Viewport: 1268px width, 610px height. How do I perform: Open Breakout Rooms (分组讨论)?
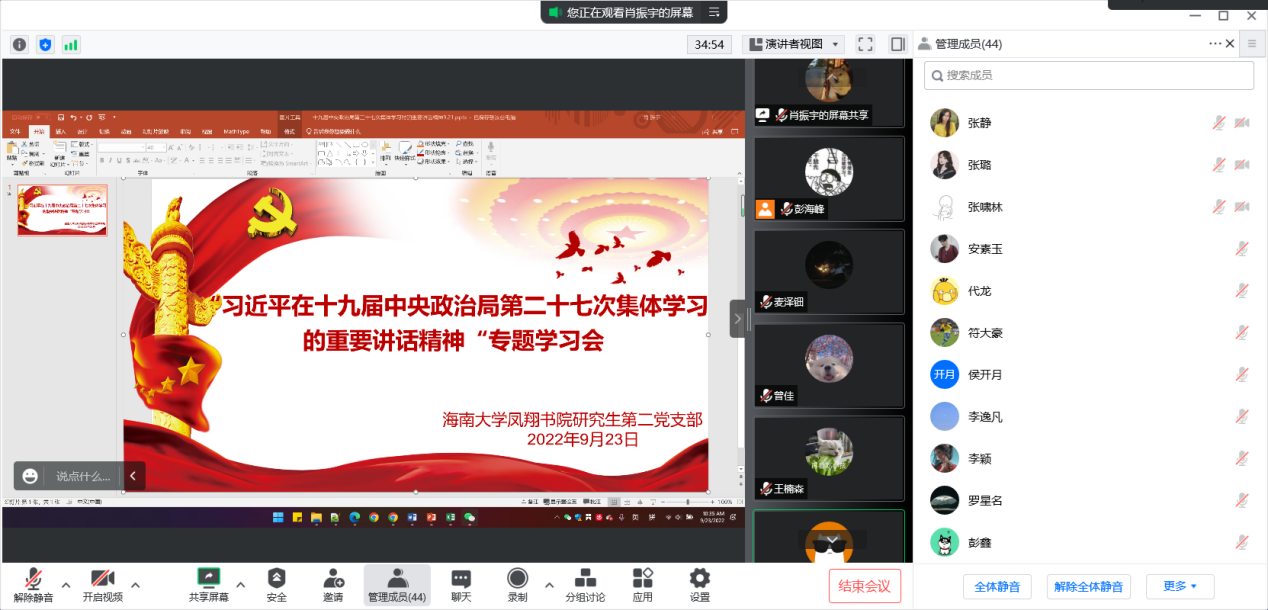(585, 584)
